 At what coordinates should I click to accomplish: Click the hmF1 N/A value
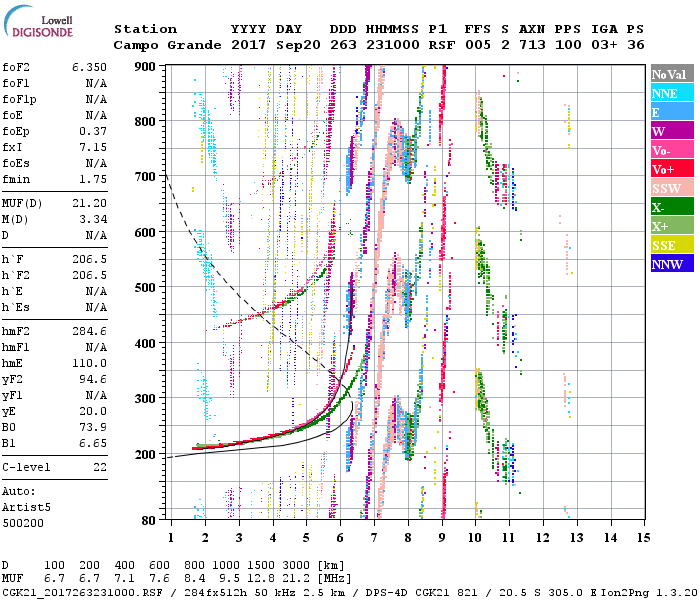coord(96,347)
